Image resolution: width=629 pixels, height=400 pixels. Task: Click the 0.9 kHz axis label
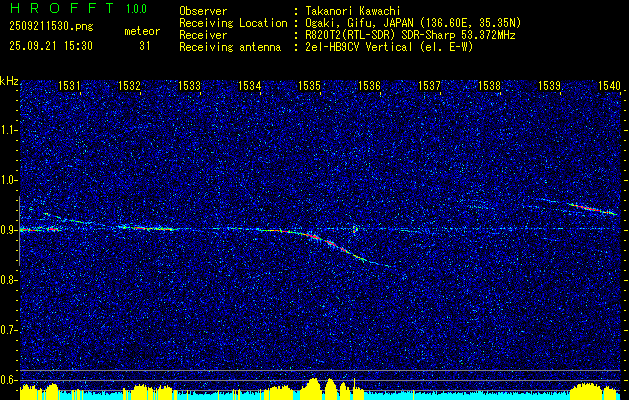(x=8, y=230)
